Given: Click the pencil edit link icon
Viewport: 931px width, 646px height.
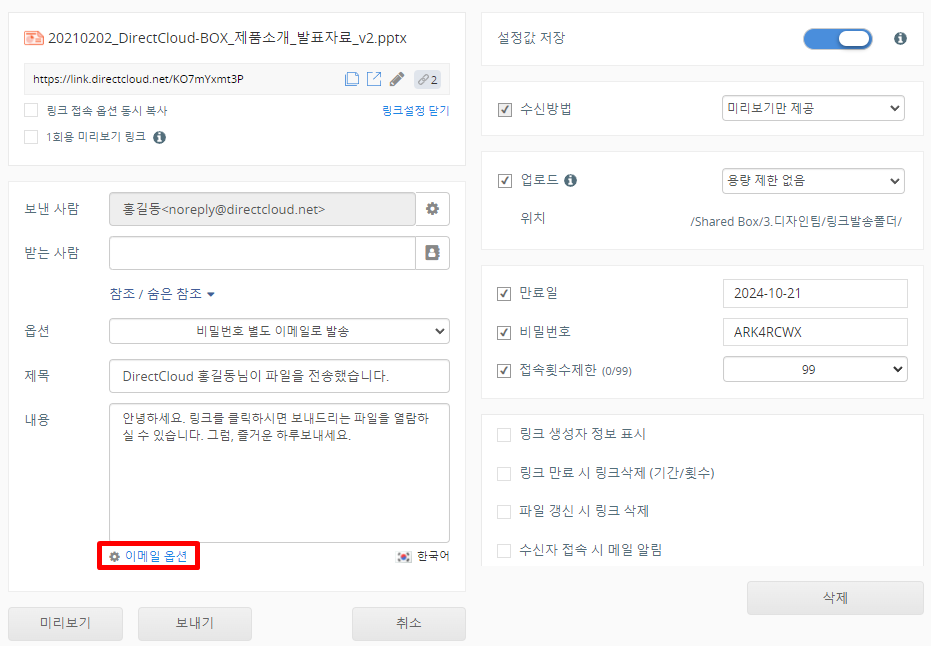Looking at the screenshot, I should click(397, 79).
